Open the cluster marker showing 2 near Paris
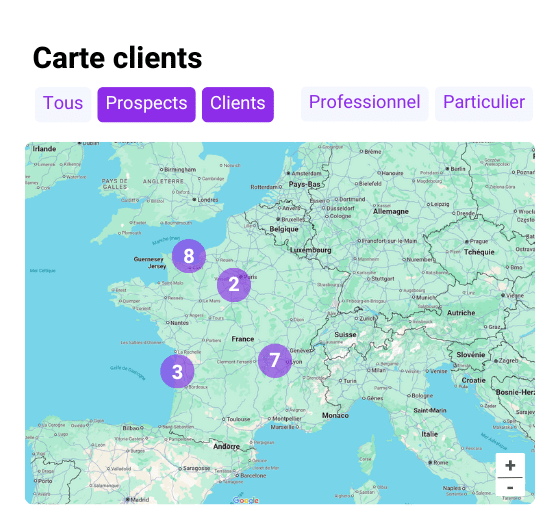The width and height of the screenshot is (560, 530). click(234, 285)
